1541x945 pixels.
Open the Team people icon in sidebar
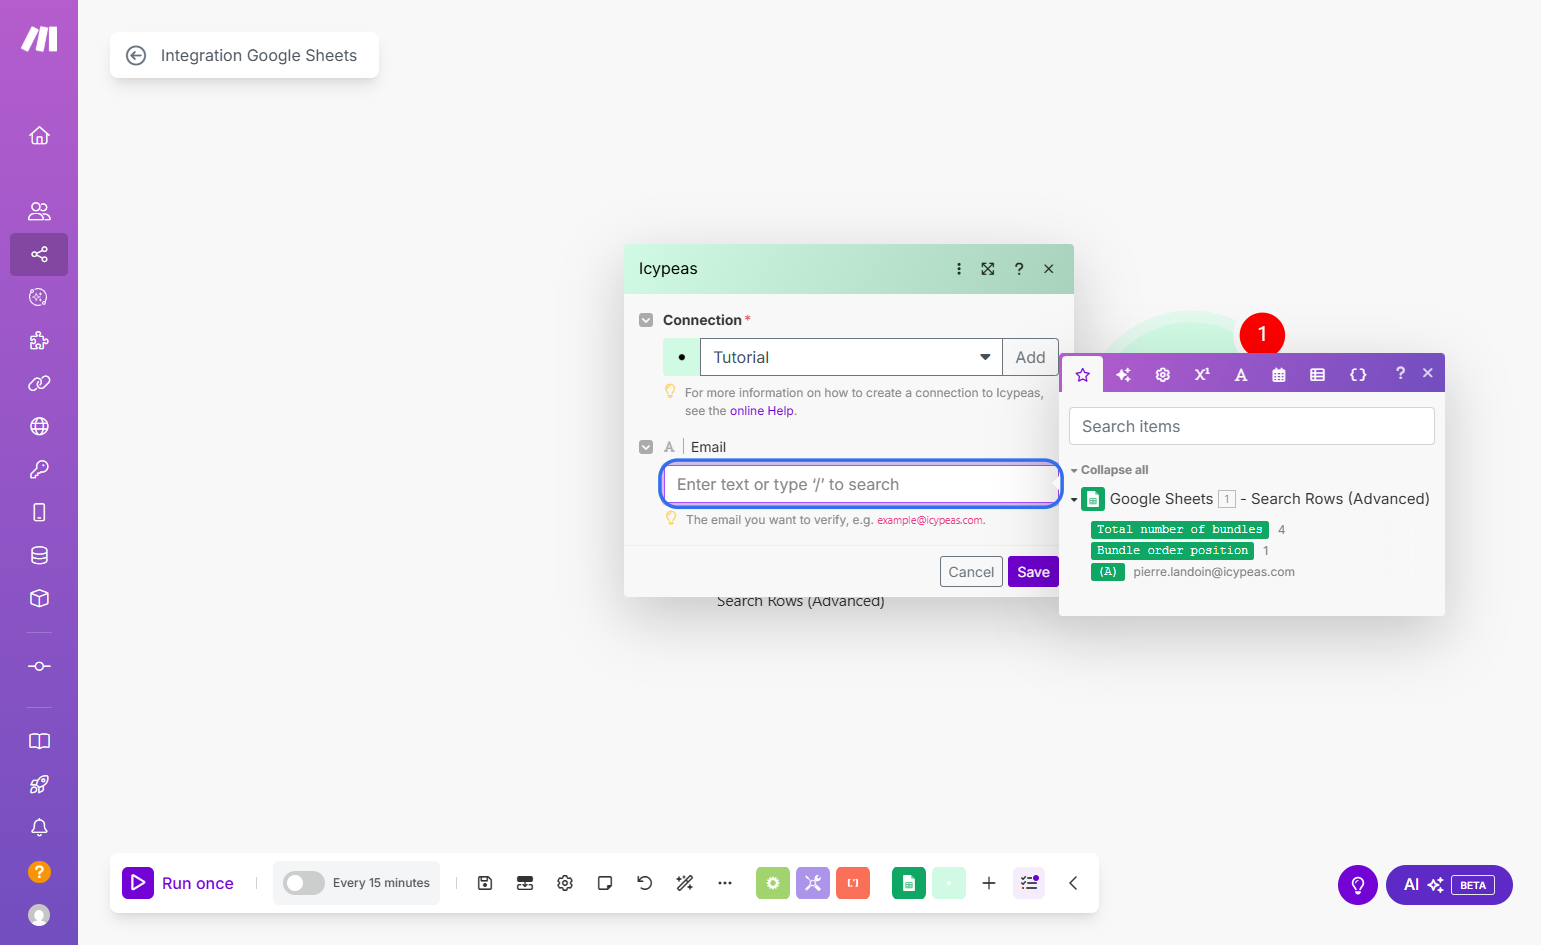click(39, 211)
